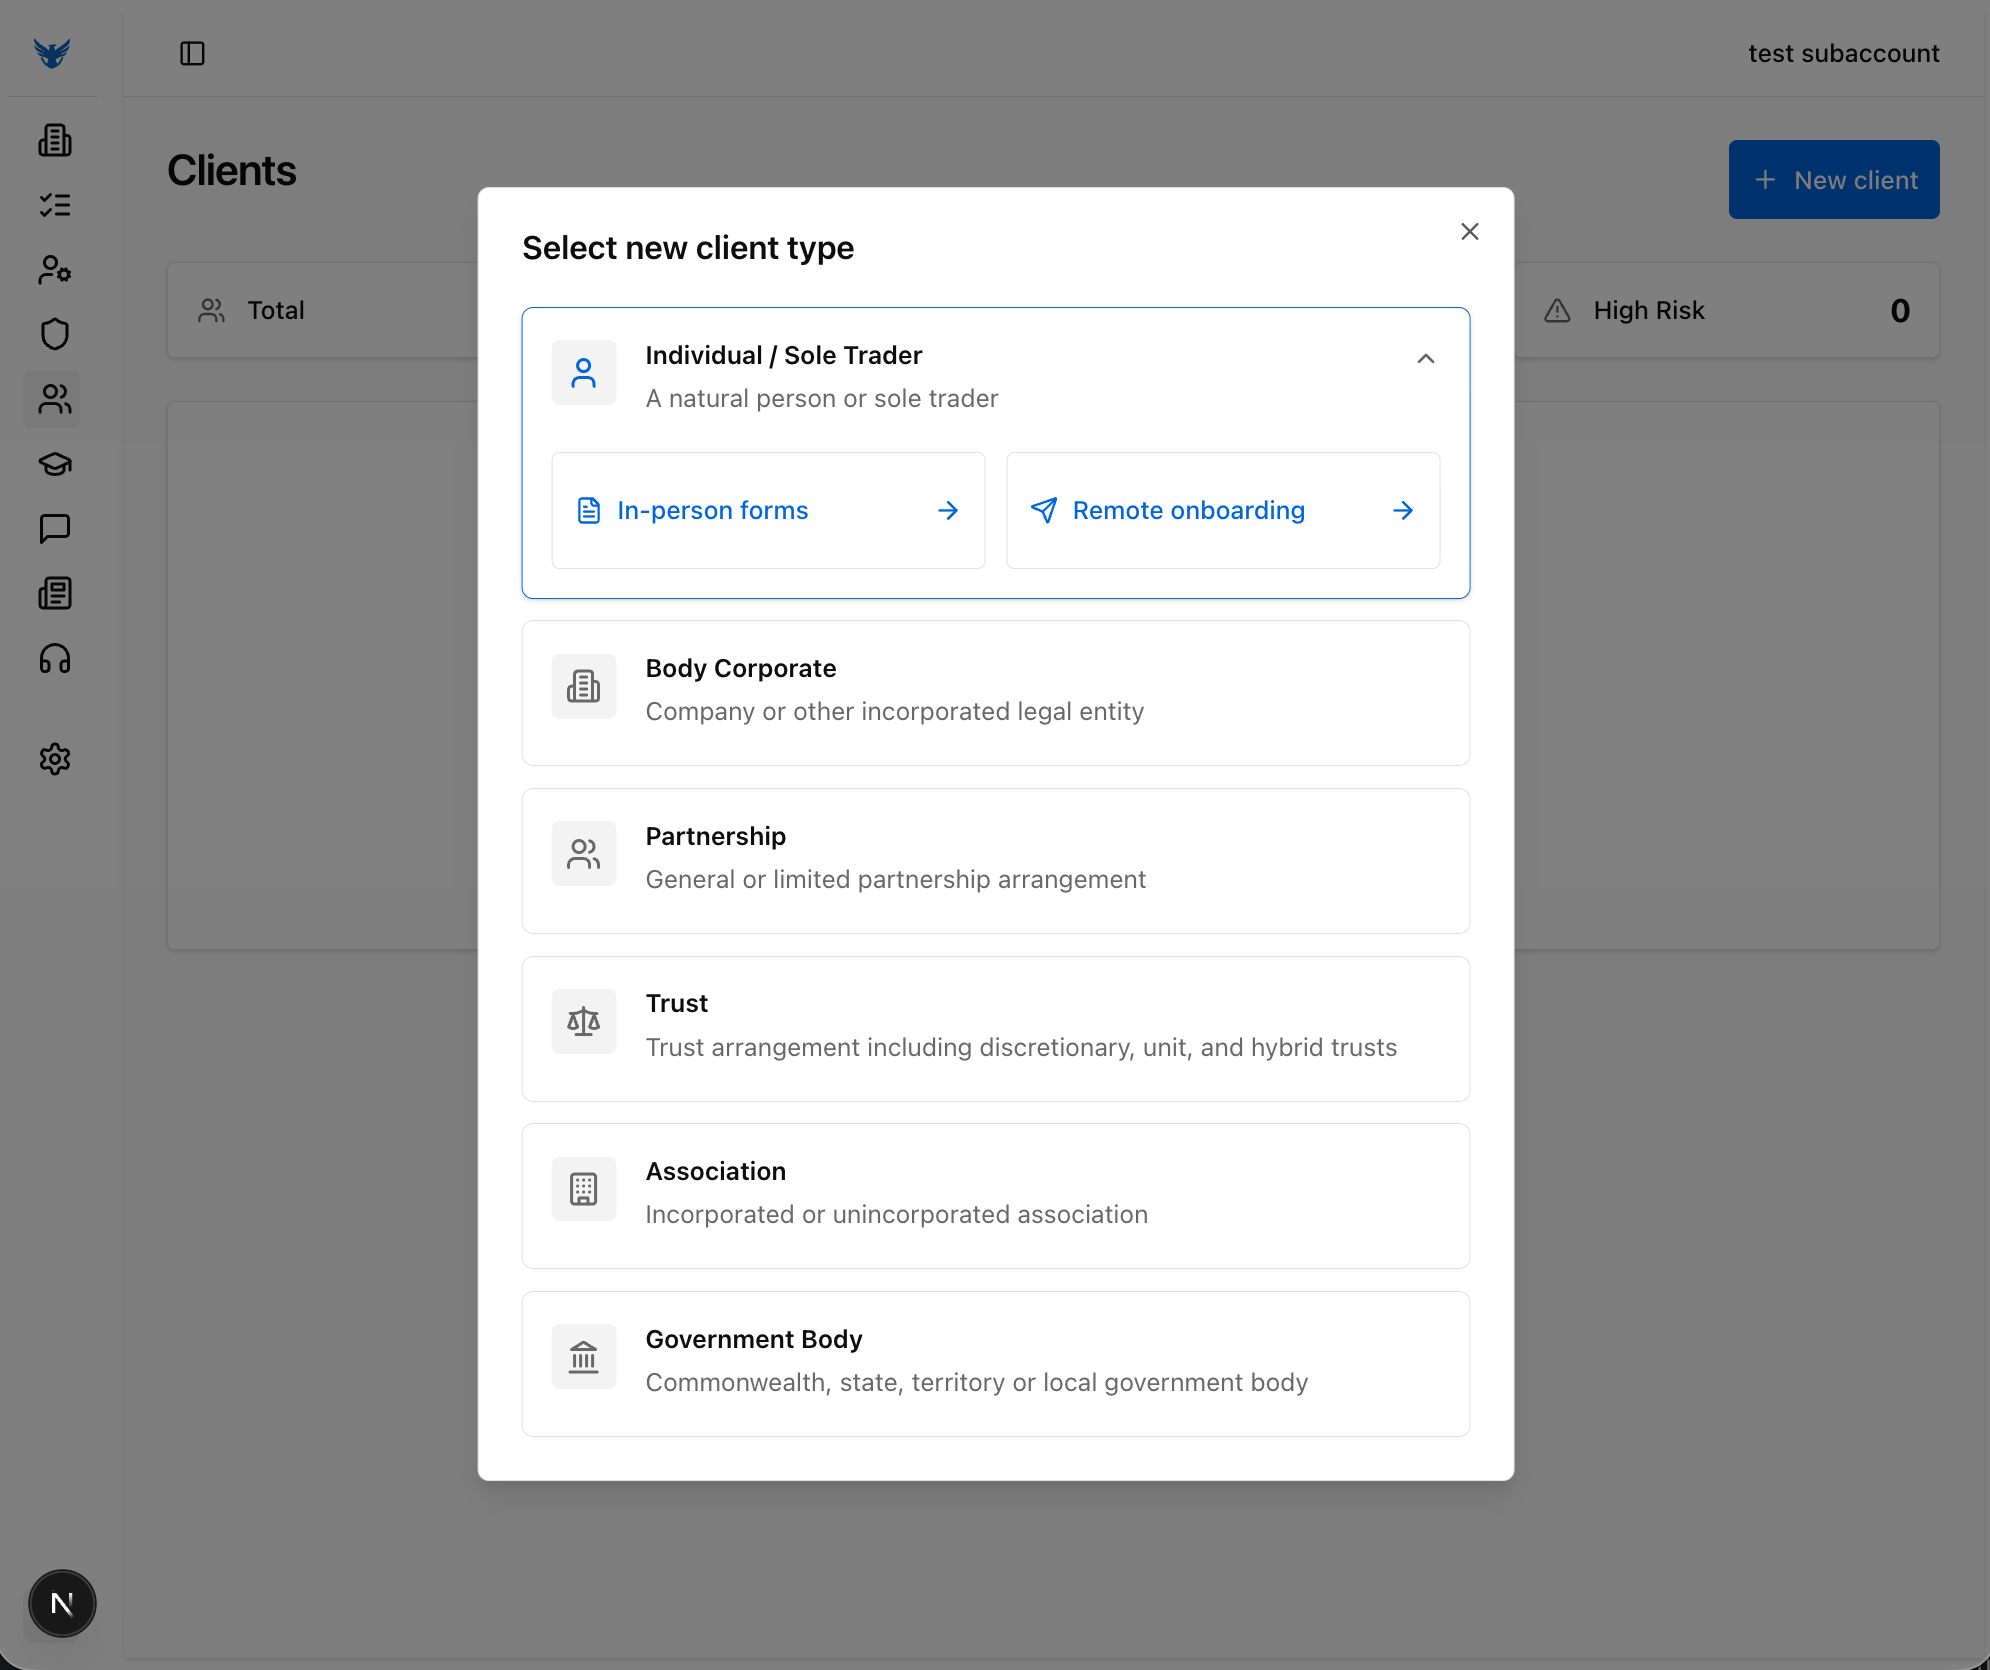
Task: Expand the Association client type
Action: (x=995, y=1196)
